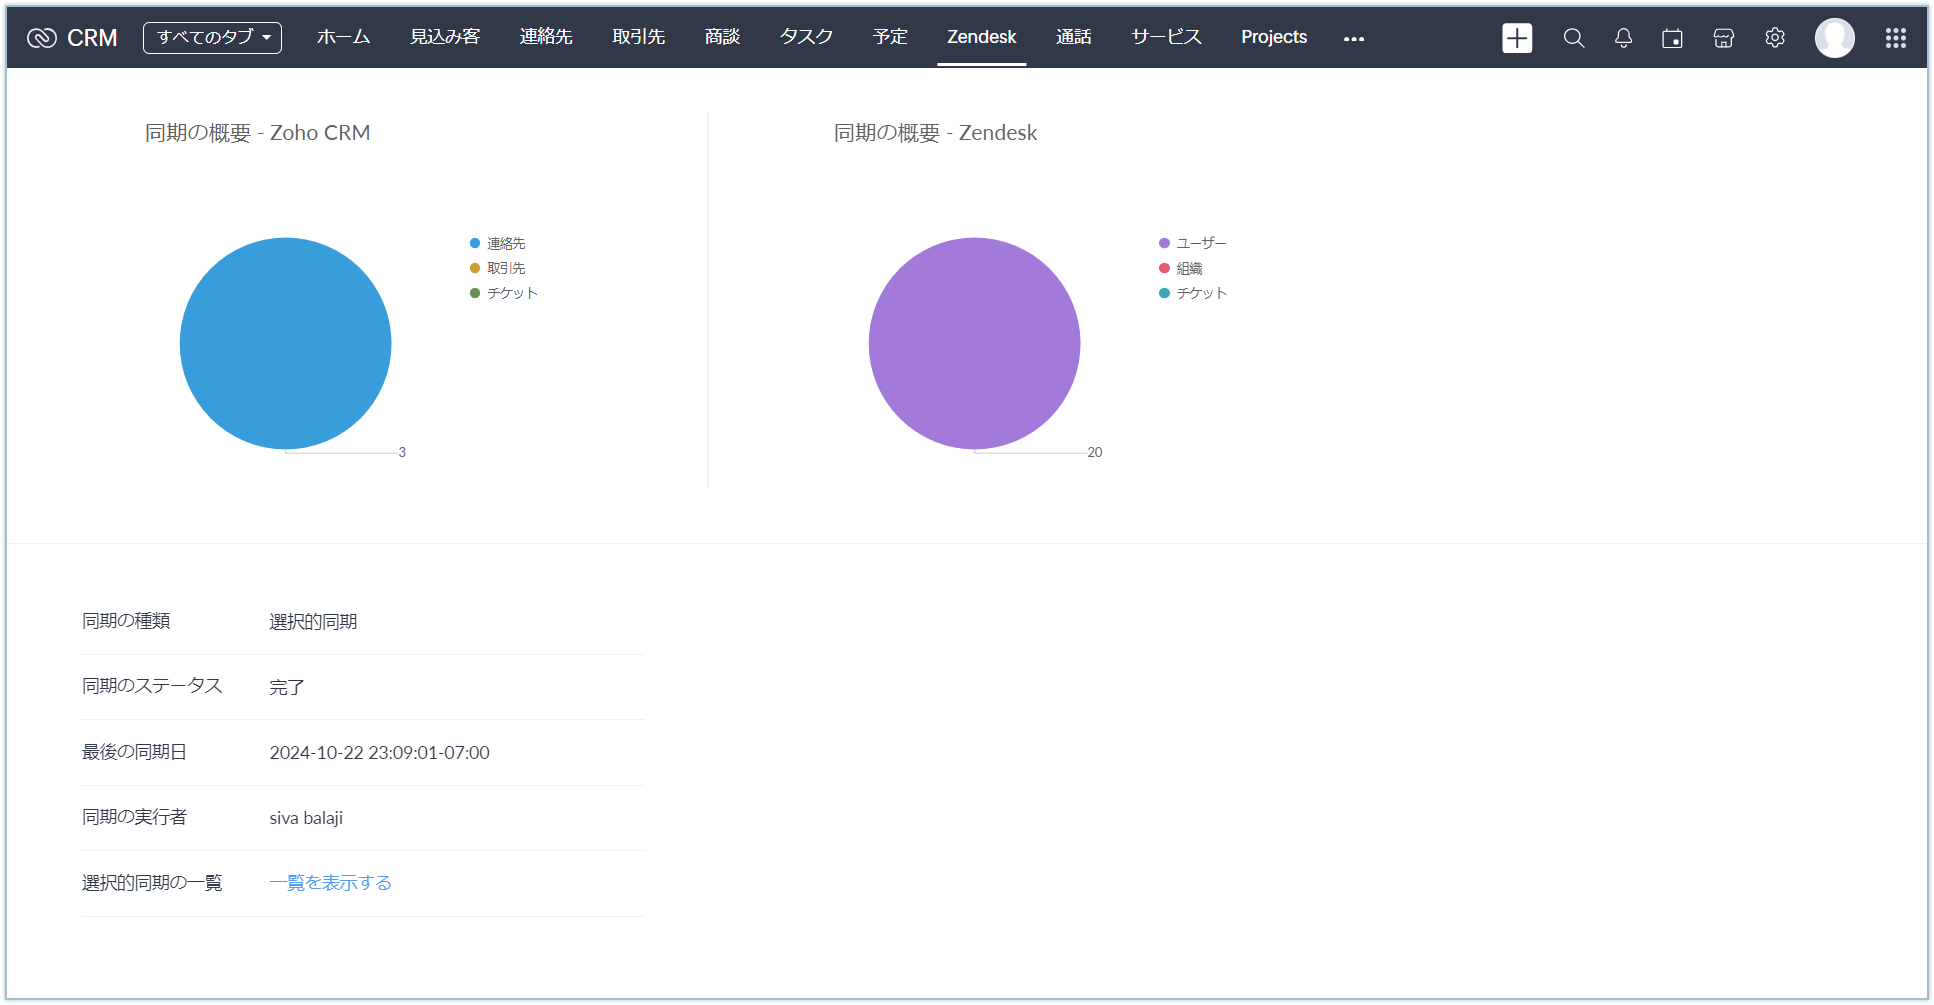Open the marketplace store icon

click(x=1724, y=38)
